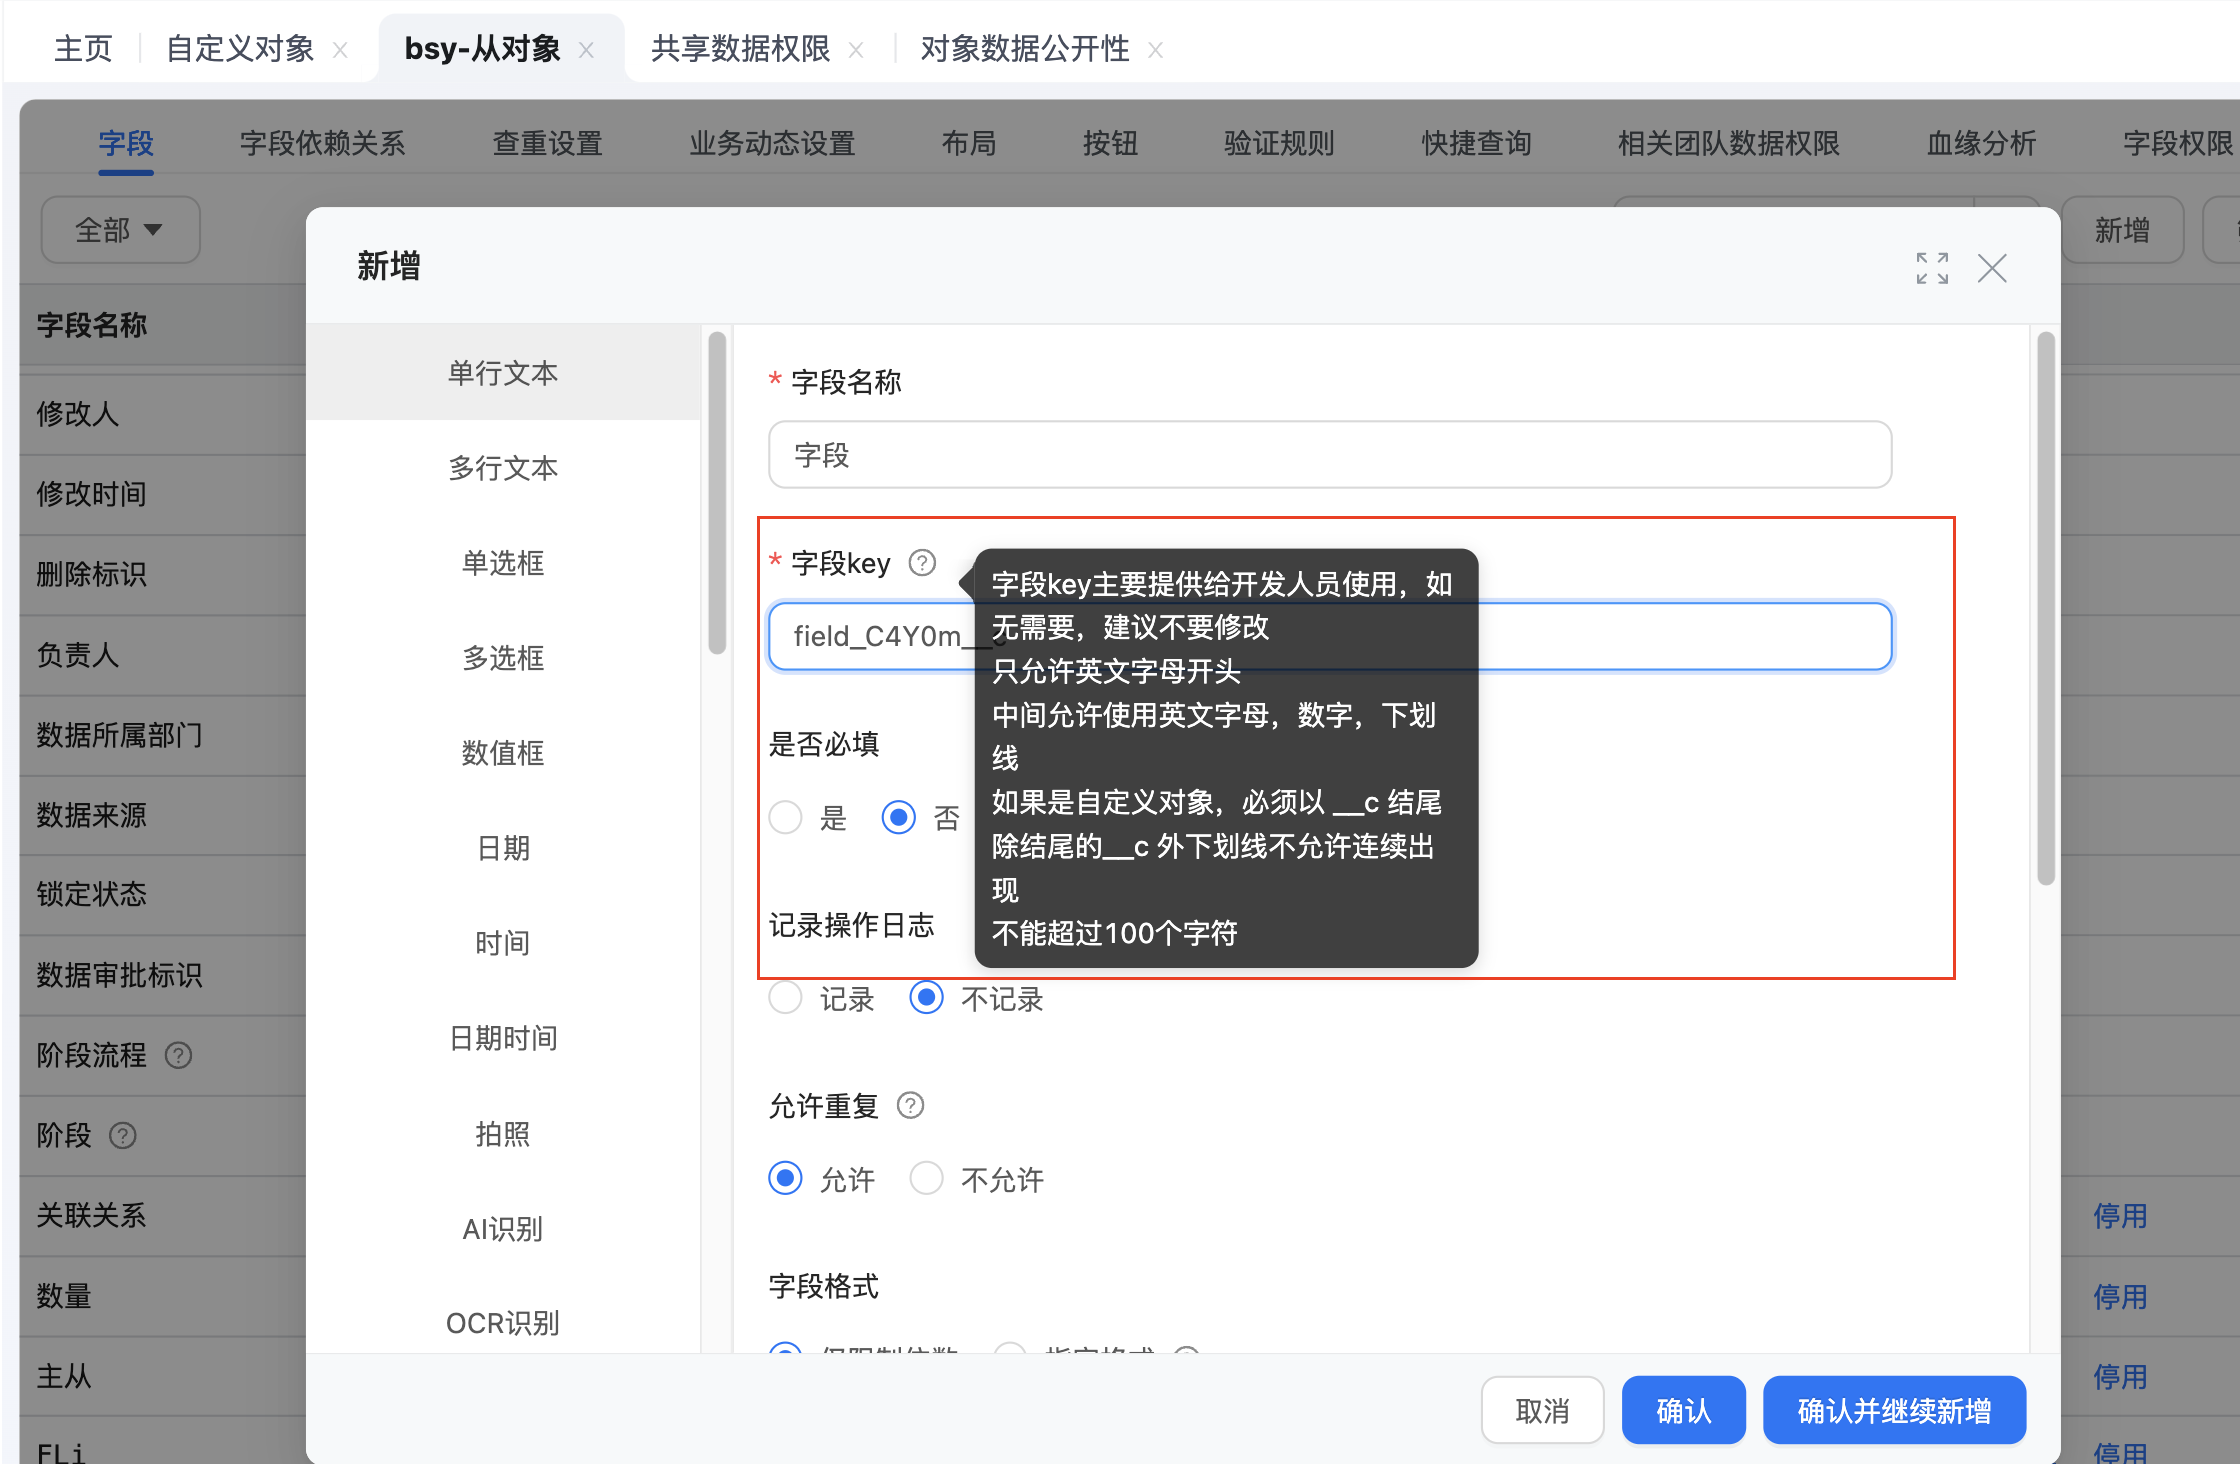Screen dimensions: 2240x1464
Task: Click 负责人 row in field list
Action: [x=163, y=654]
